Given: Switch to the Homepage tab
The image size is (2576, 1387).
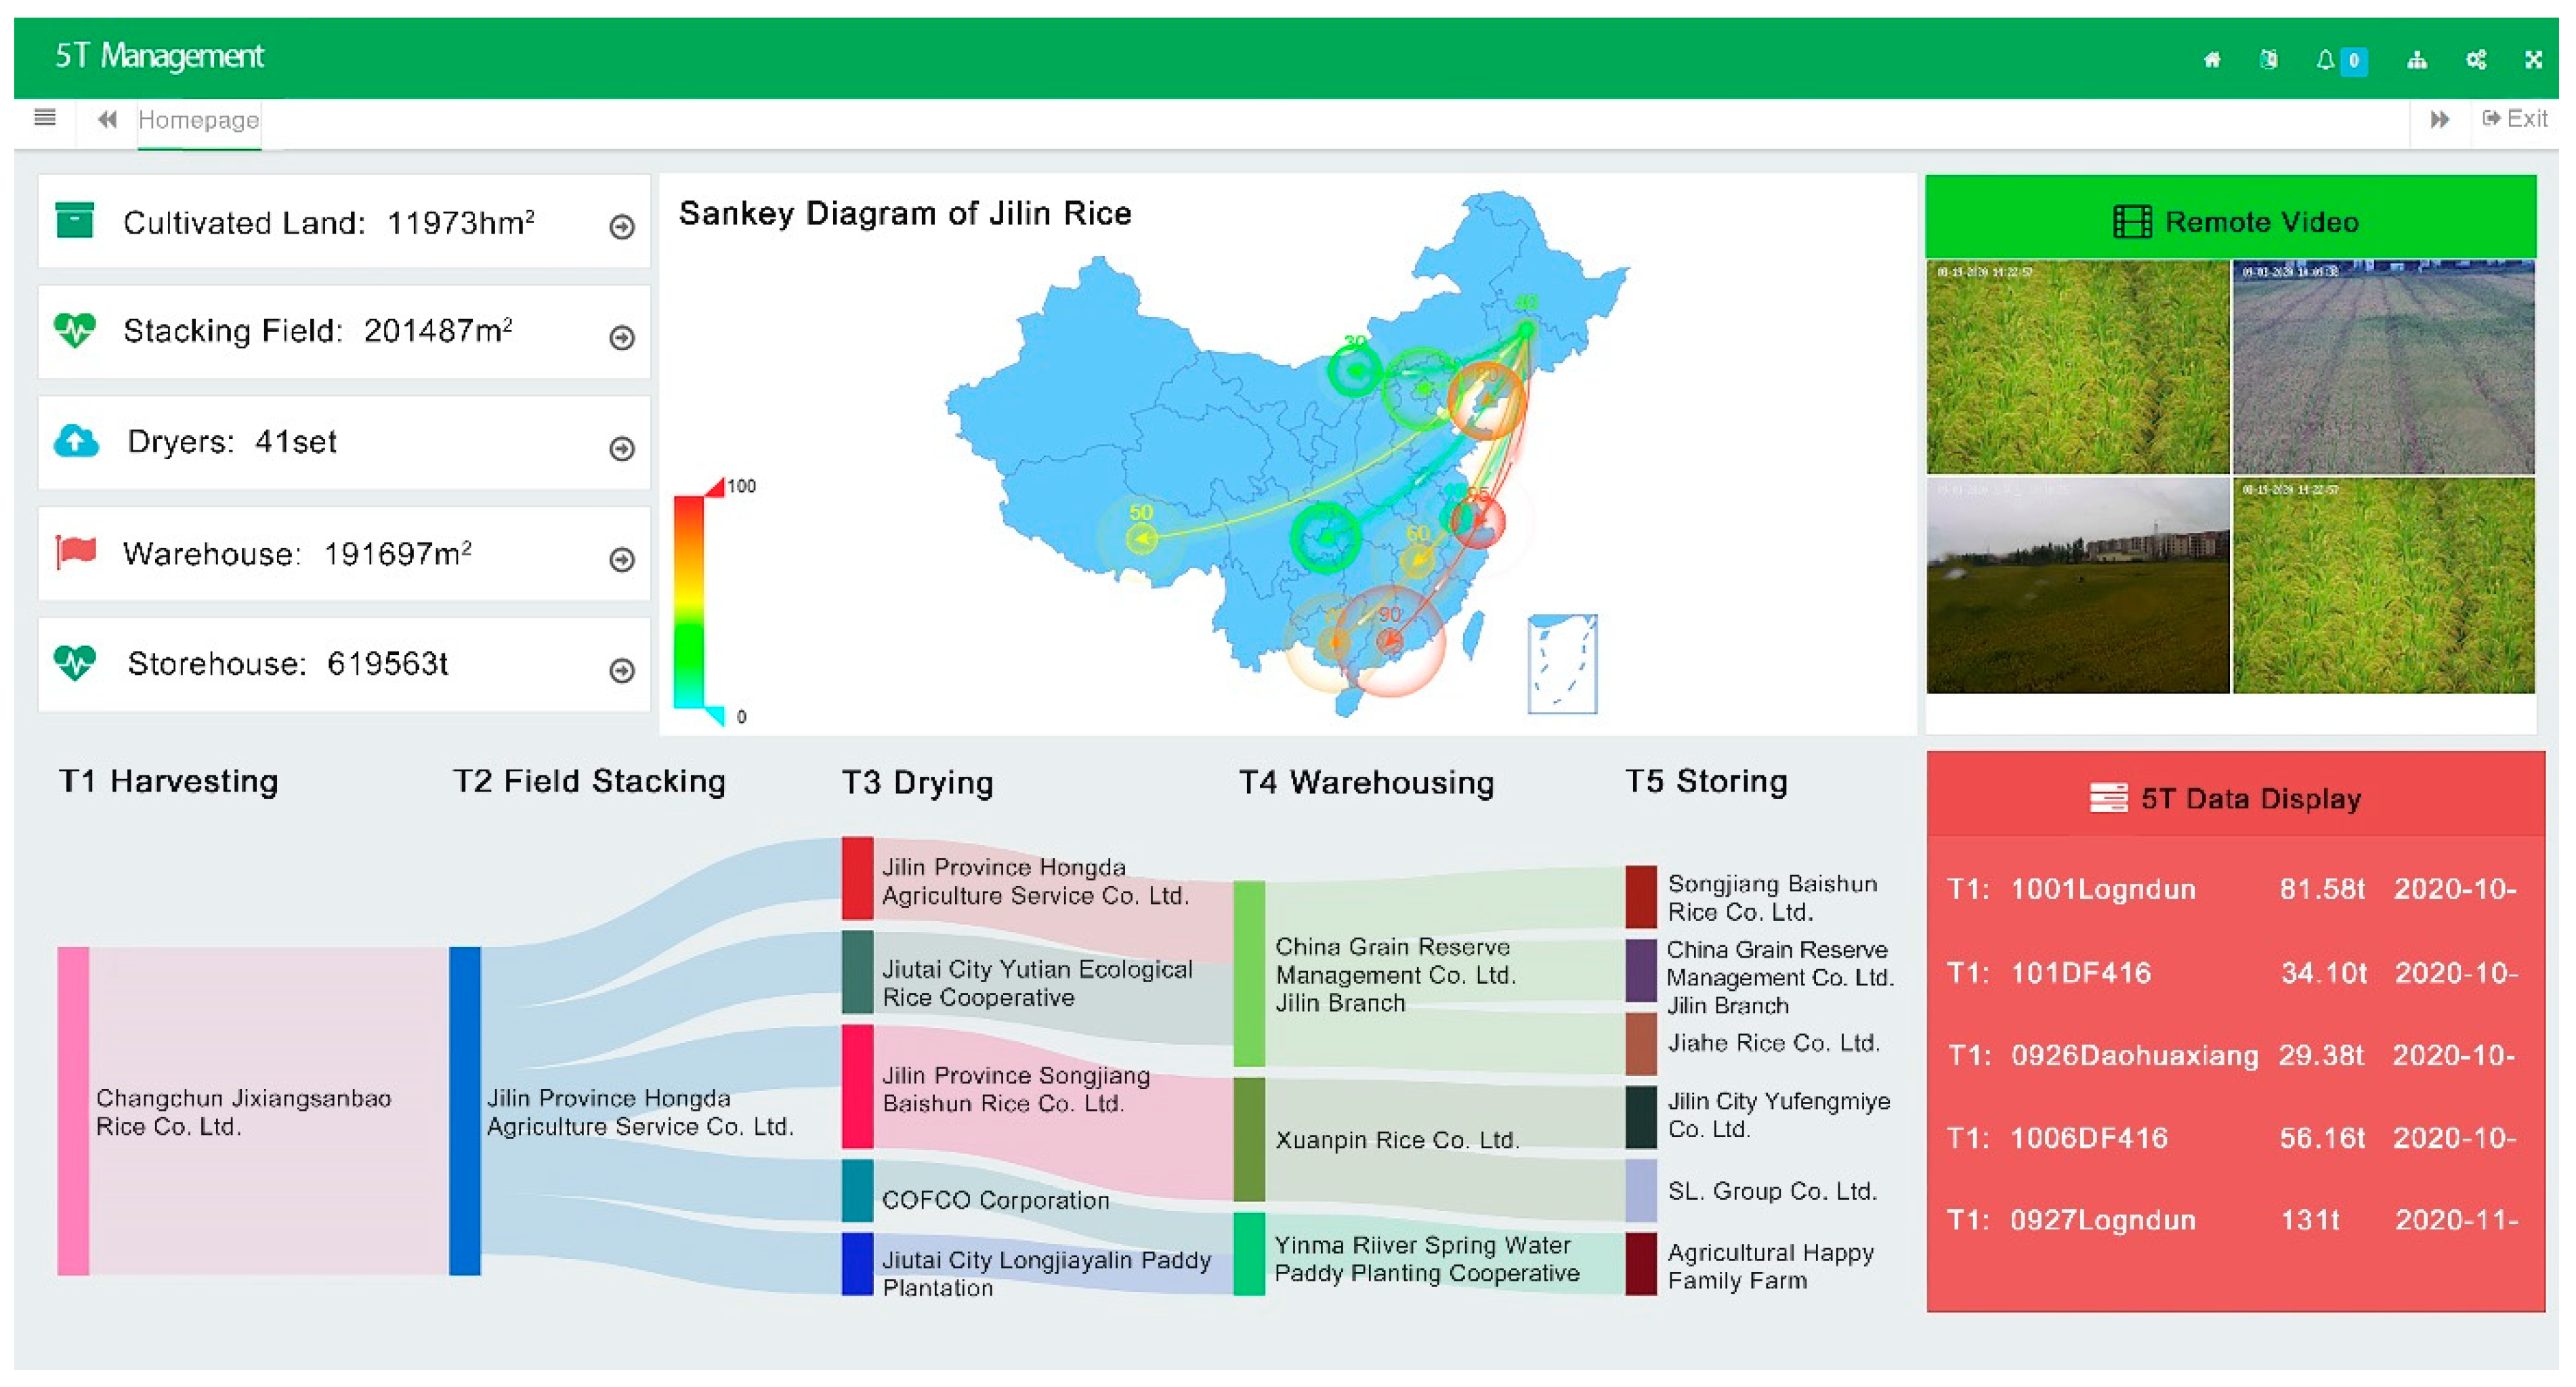Looking at the screenshot, I should tap(198, 120).
